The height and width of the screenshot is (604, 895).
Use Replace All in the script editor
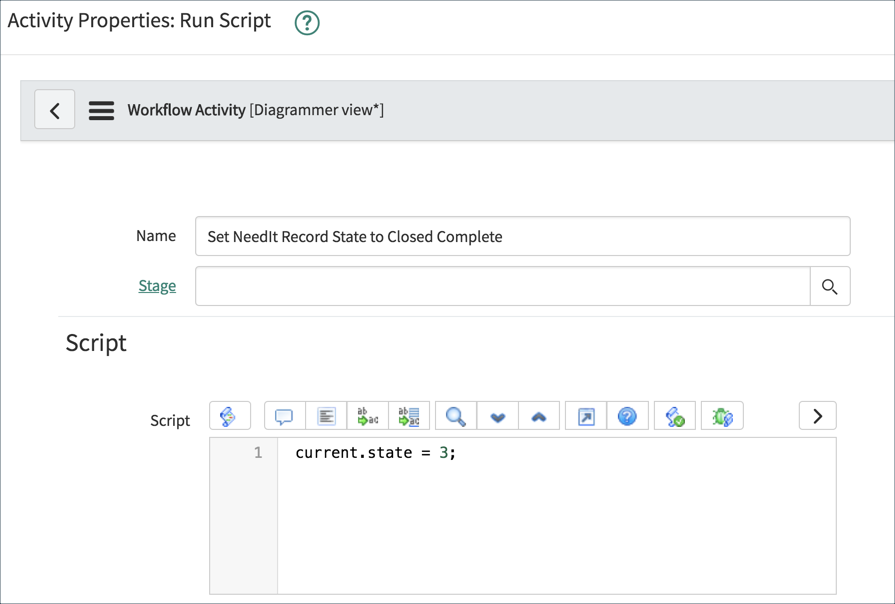(407, 415)
